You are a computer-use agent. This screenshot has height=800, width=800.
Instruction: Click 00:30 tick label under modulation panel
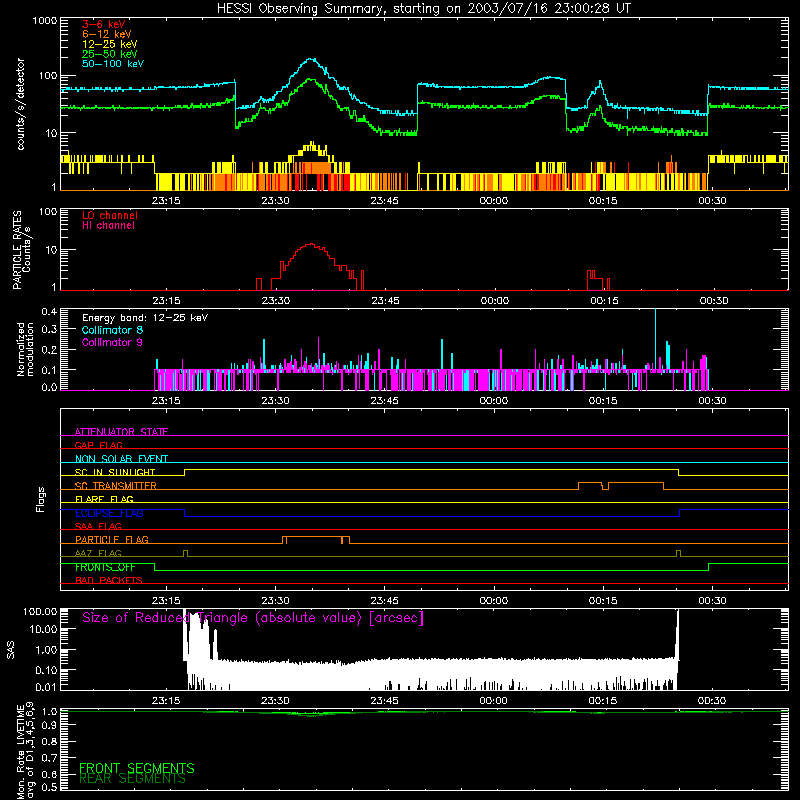click(712, 401)
